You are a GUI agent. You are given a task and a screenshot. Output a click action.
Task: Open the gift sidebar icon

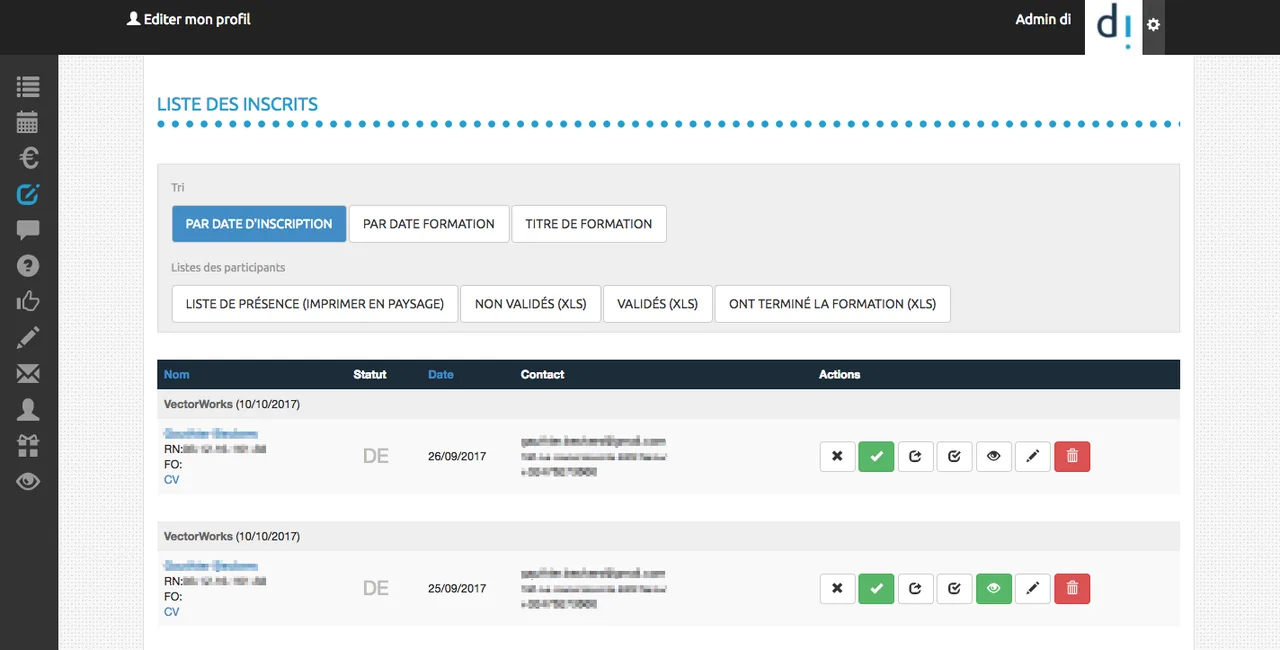[28, 445]
